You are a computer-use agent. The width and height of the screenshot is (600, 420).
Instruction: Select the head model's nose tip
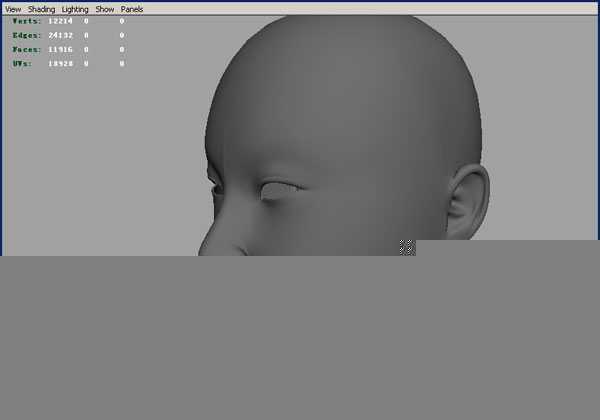pyautogui.click(x=203, y=248)
